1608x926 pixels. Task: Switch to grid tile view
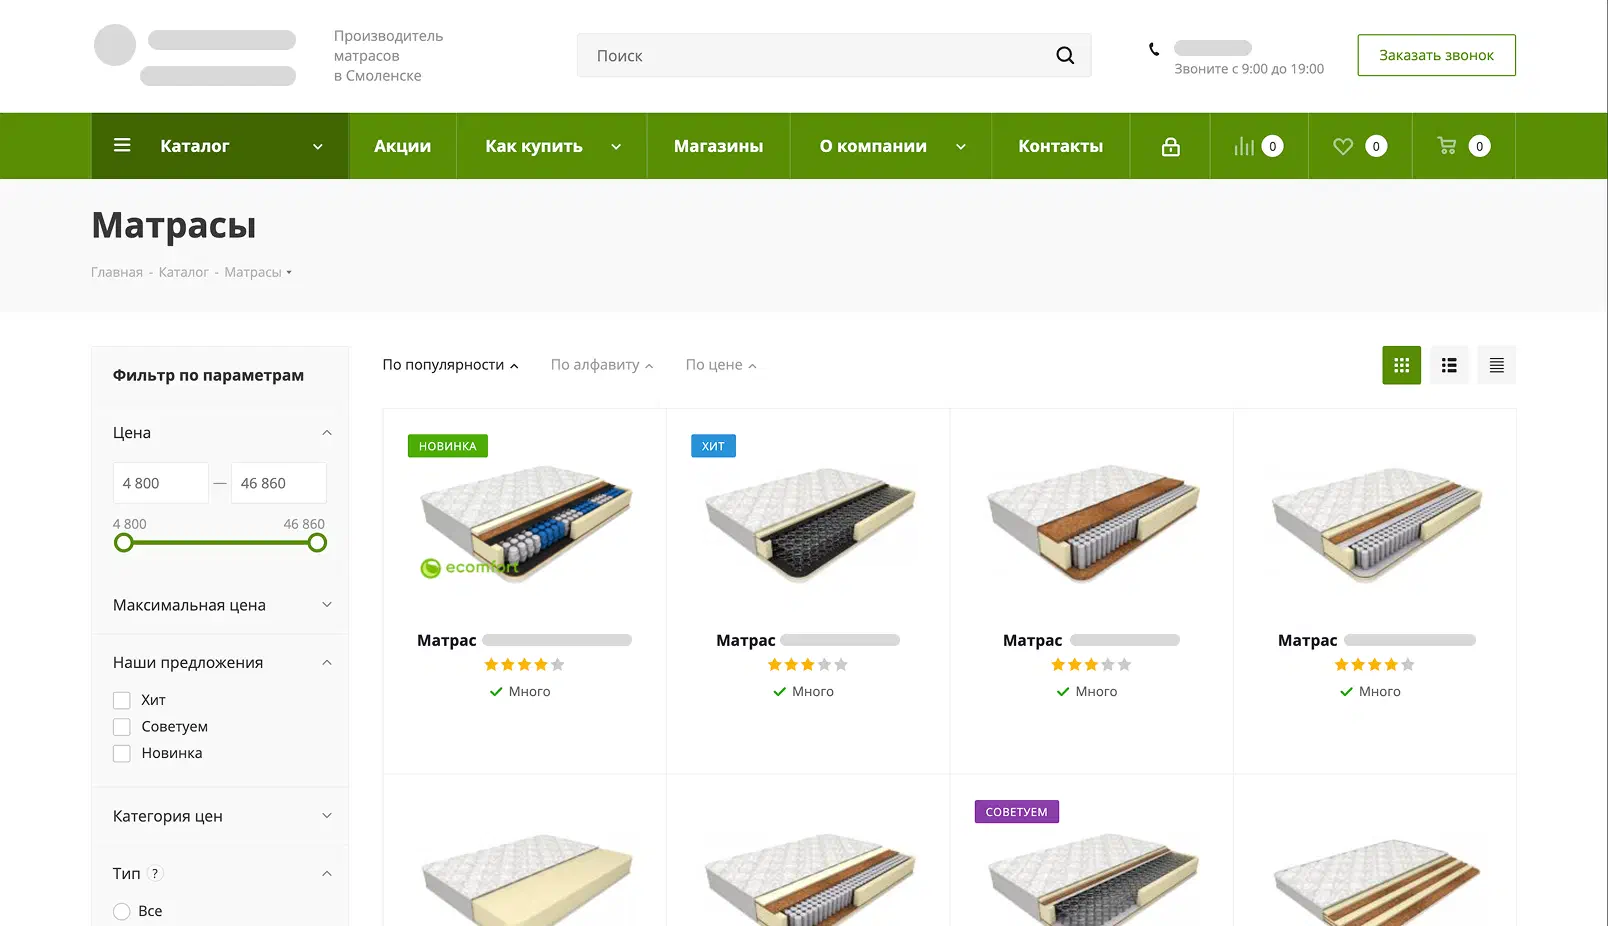tap(1402, 365)
